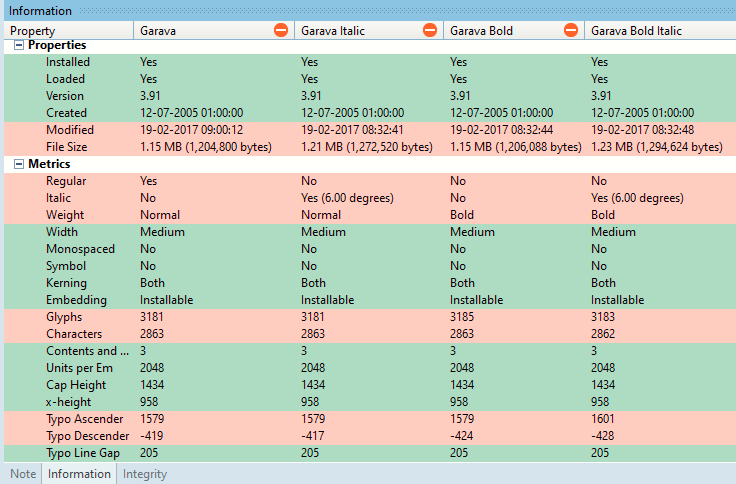
Task: Click the Garava column header
Action: [x=214, y=31]
